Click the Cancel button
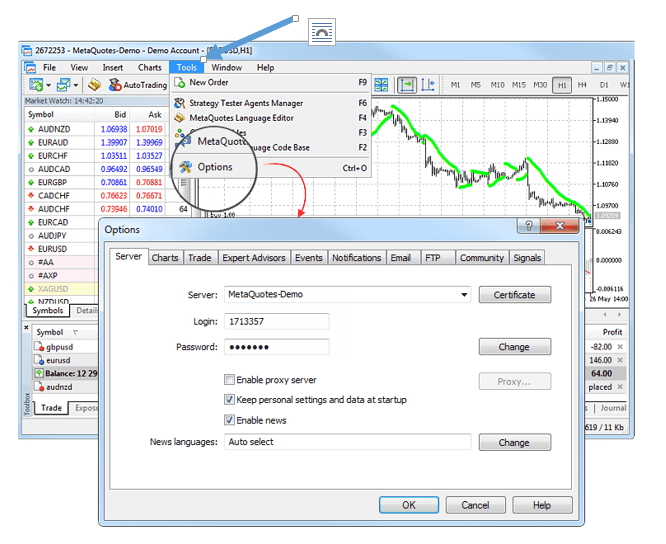Screen dimensions: 666x544 pos(475,505)
